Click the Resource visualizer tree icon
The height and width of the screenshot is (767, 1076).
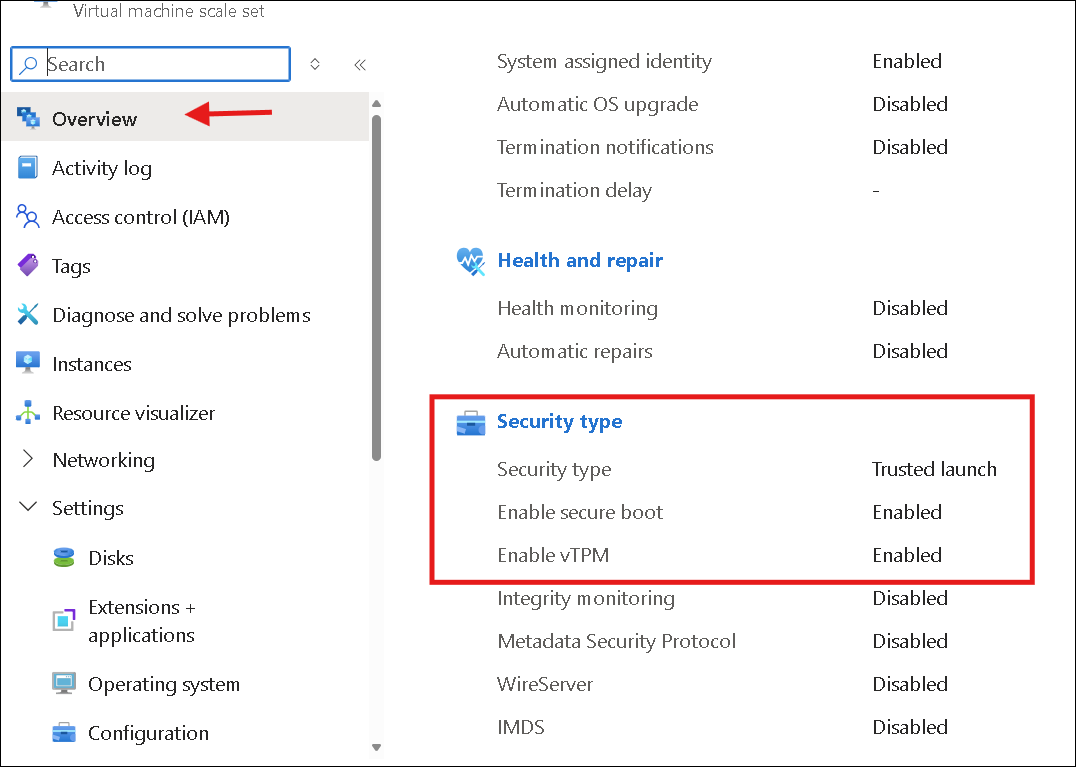point(27,412)
